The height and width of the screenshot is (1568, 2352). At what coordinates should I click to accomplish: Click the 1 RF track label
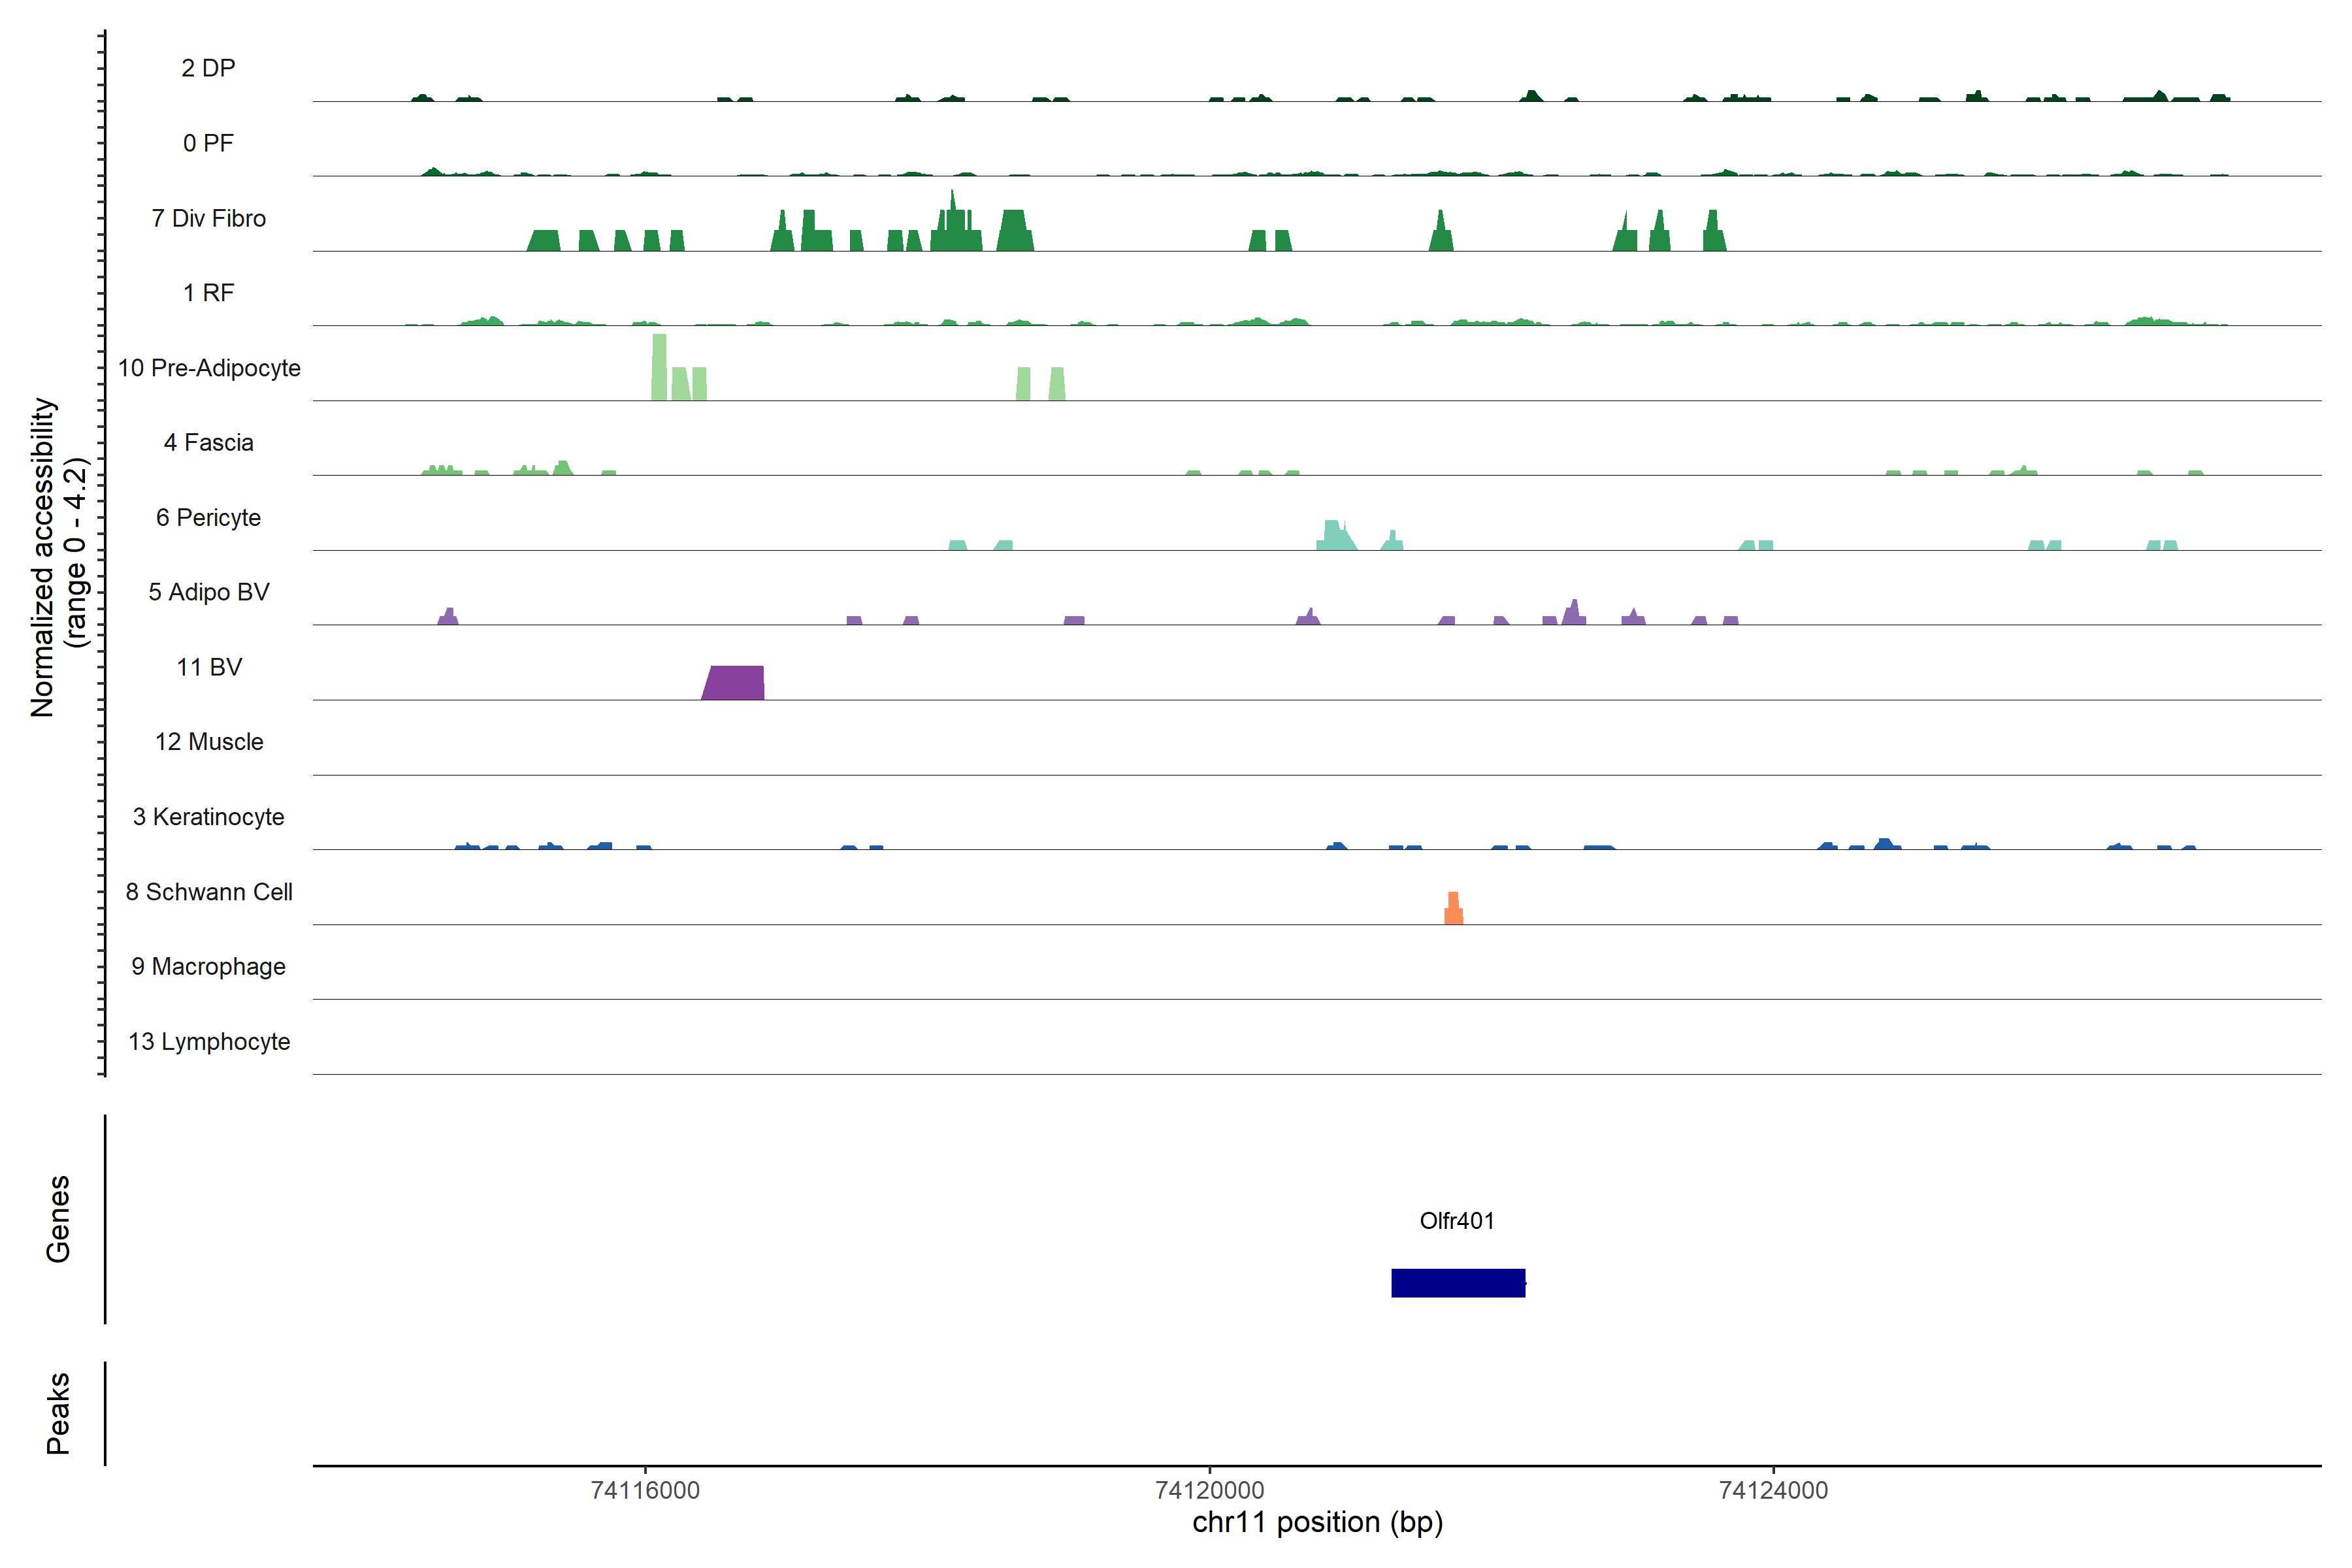tap(208, 293)
